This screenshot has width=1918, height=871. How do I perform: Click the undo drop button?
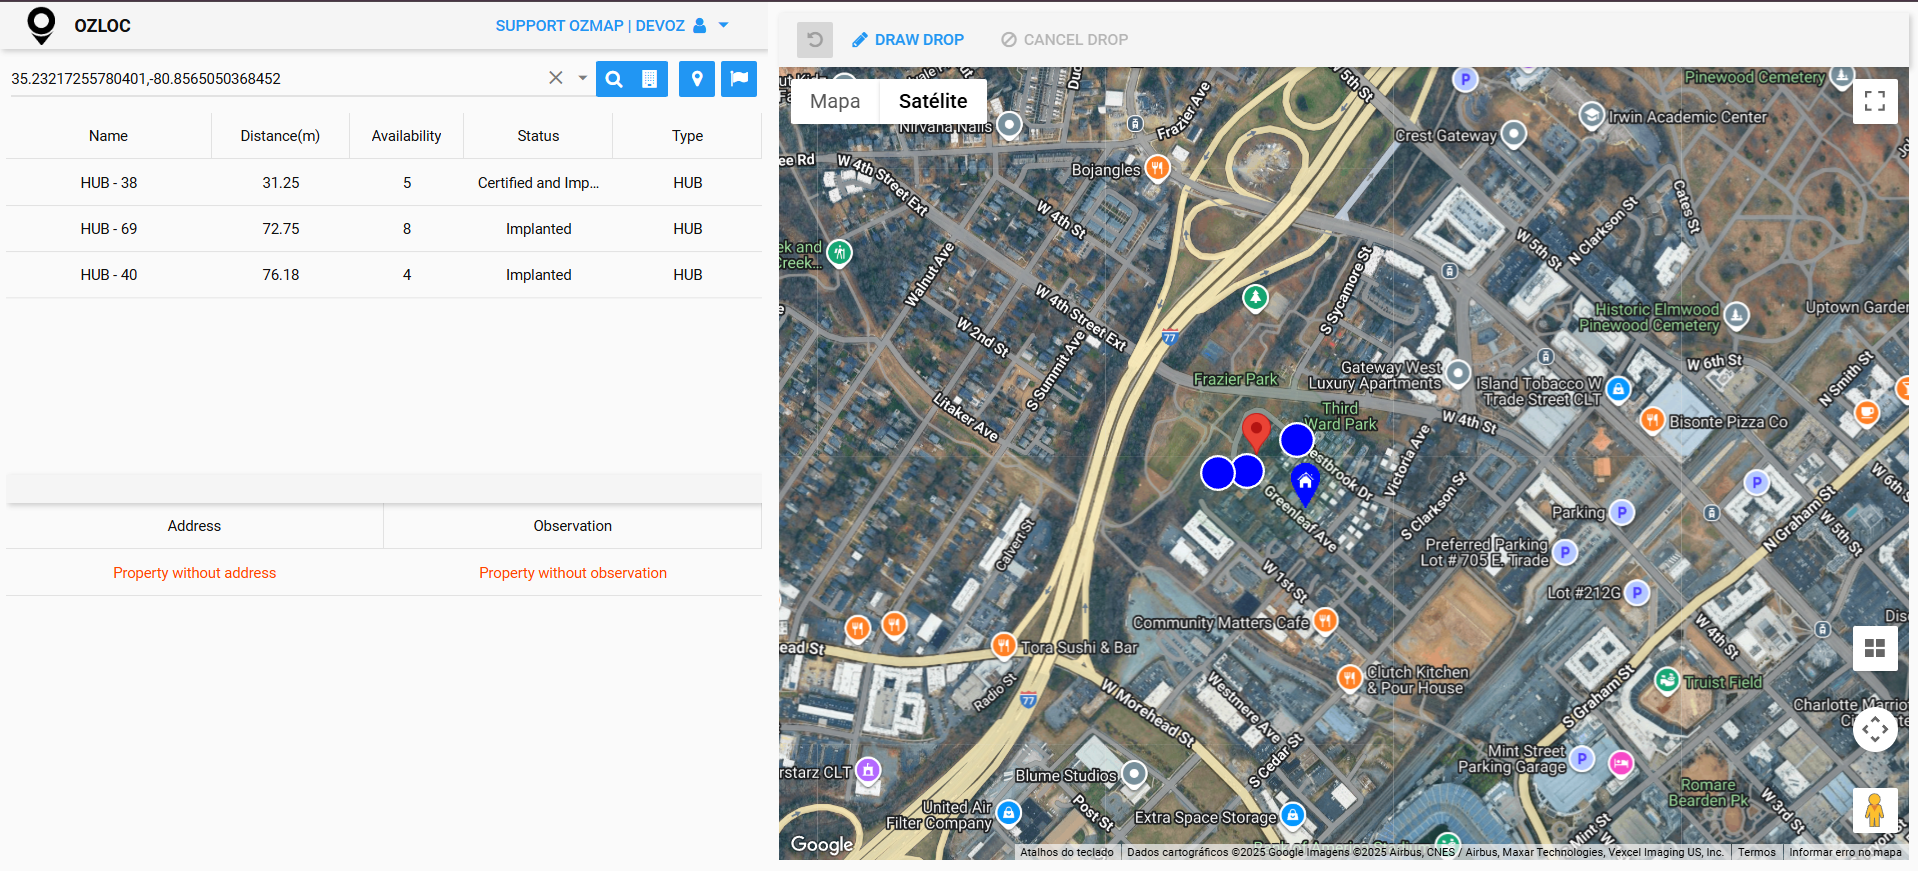click(815, 40)
